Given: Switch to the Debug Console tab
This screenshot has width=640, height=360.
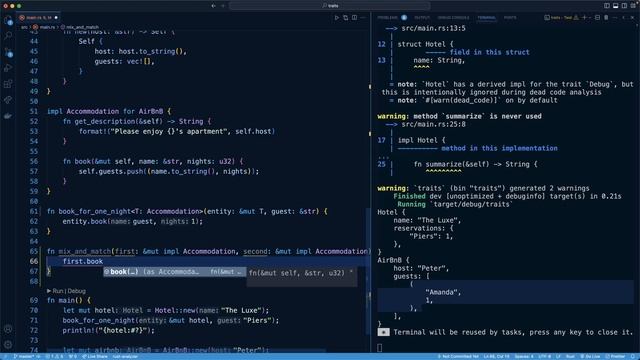Looking at the screenshot, I should 453,18.
